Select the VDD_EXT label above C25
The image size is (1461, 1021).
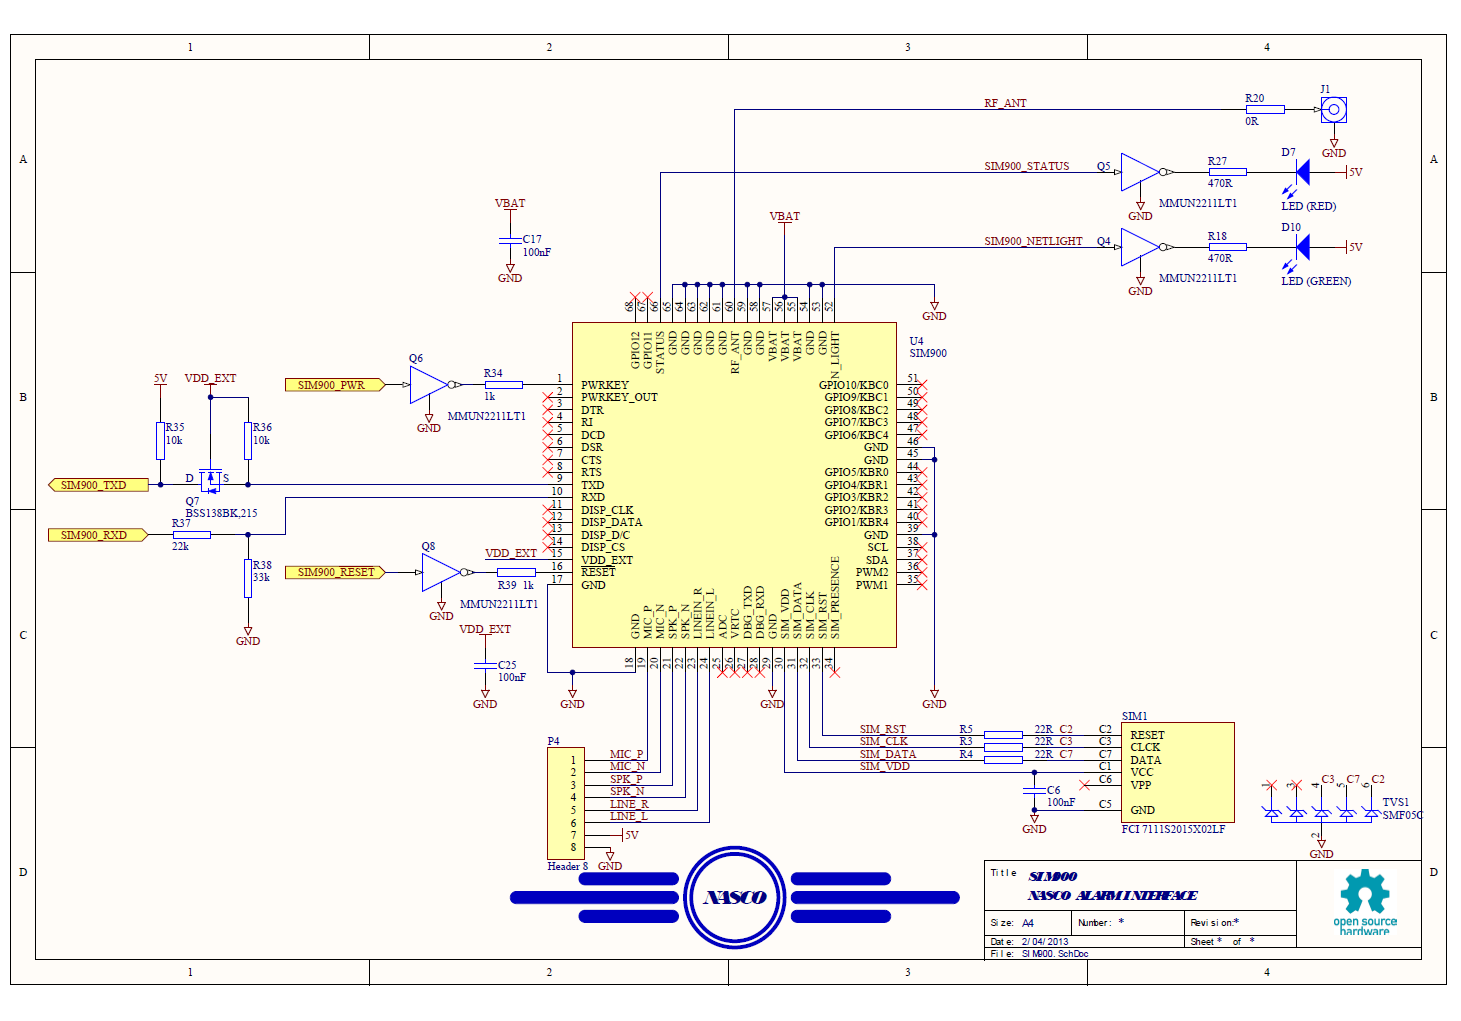(x=485, y=629)
